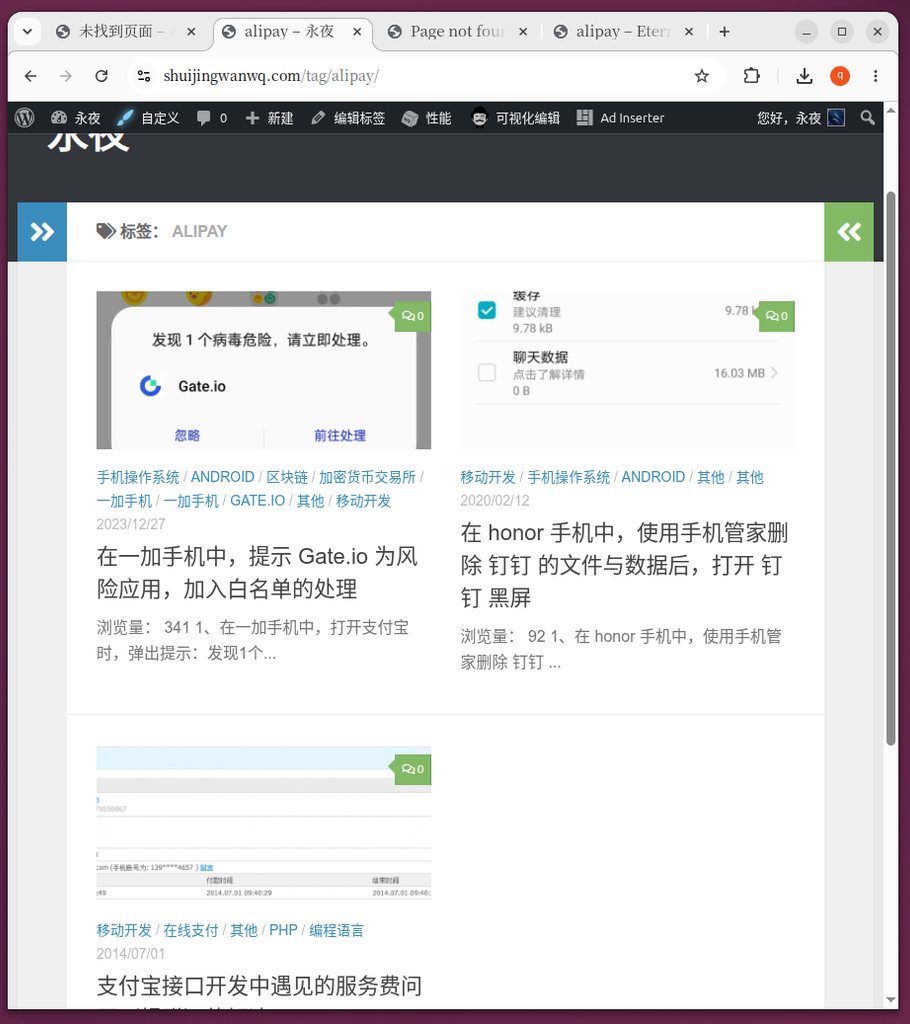910x1024 pixels.
Task: Open the WordPress logo menu
Action: coord(24,118)
